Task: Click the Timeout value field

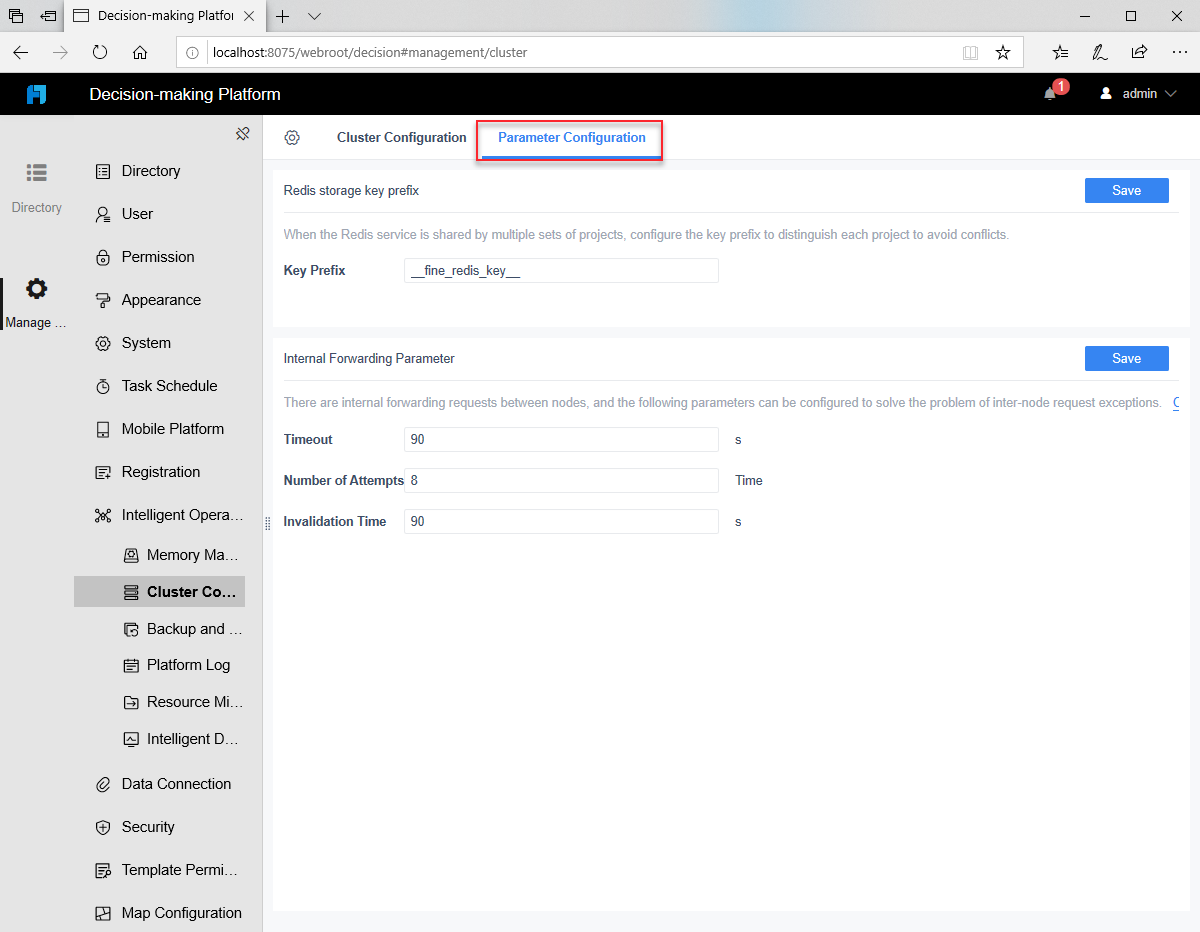Action: 560,439
